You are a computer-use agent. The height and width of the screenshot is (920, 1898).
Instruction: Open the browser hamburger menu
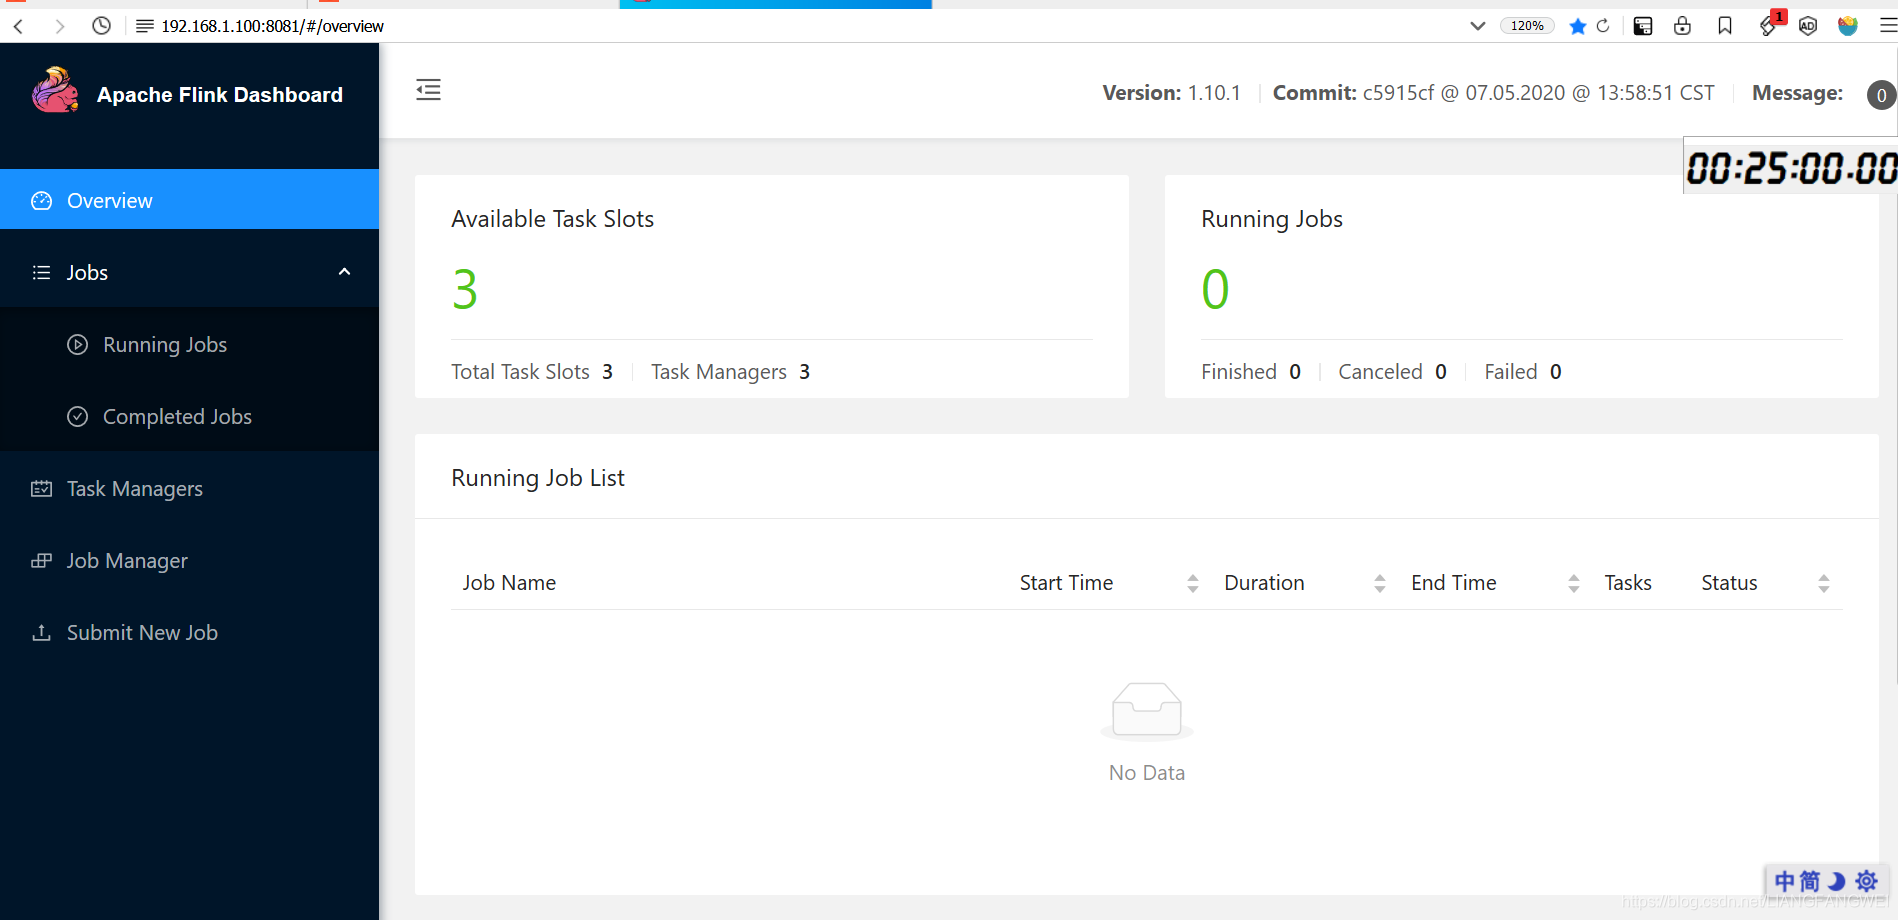click(x=1888, y=26)
